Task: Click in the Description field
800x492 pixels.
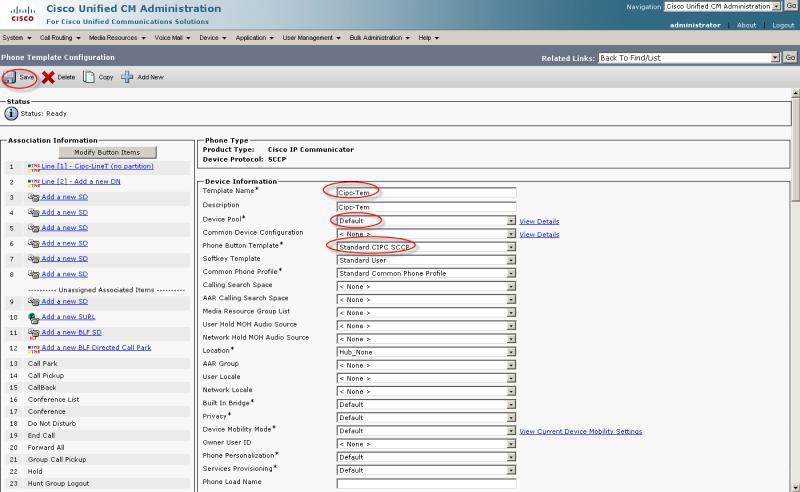Action: pyautogui.click(x=427, y=207)
